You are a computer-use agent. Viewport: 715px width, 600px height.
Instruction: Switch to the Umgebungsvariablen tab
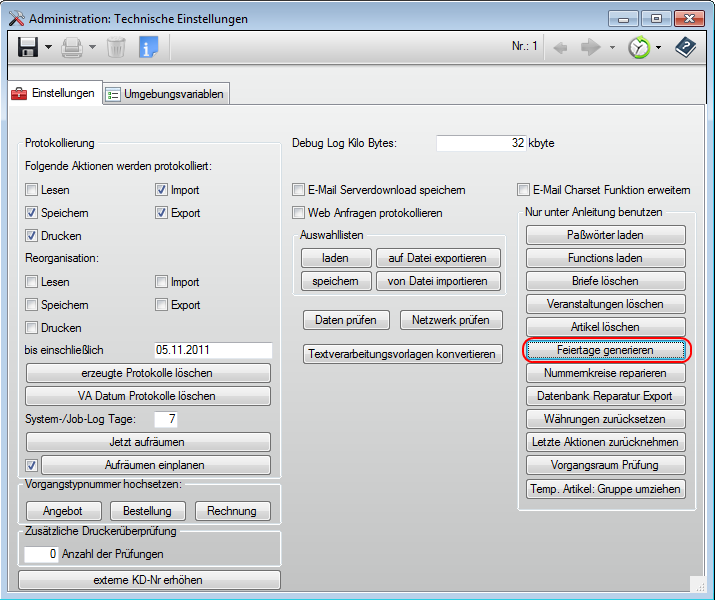click(x=166, y=94)
